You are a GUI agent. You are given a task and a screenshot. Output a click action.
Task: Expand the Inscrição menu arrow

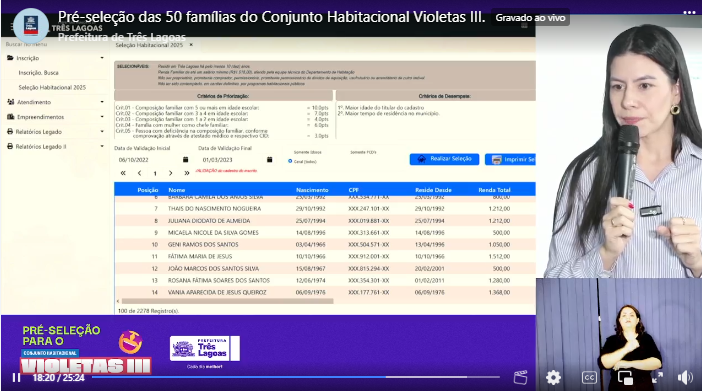click(102, 58)
